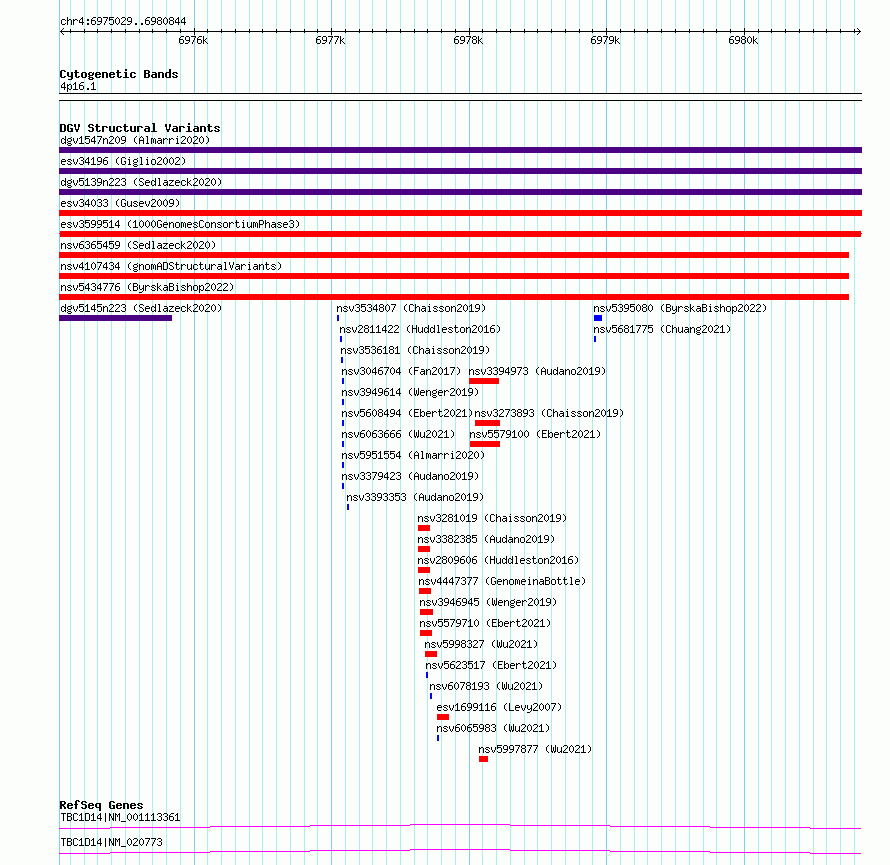Click the 4p16.1 cytogenetic band label
890x865 pixels.
pos(78,86)
